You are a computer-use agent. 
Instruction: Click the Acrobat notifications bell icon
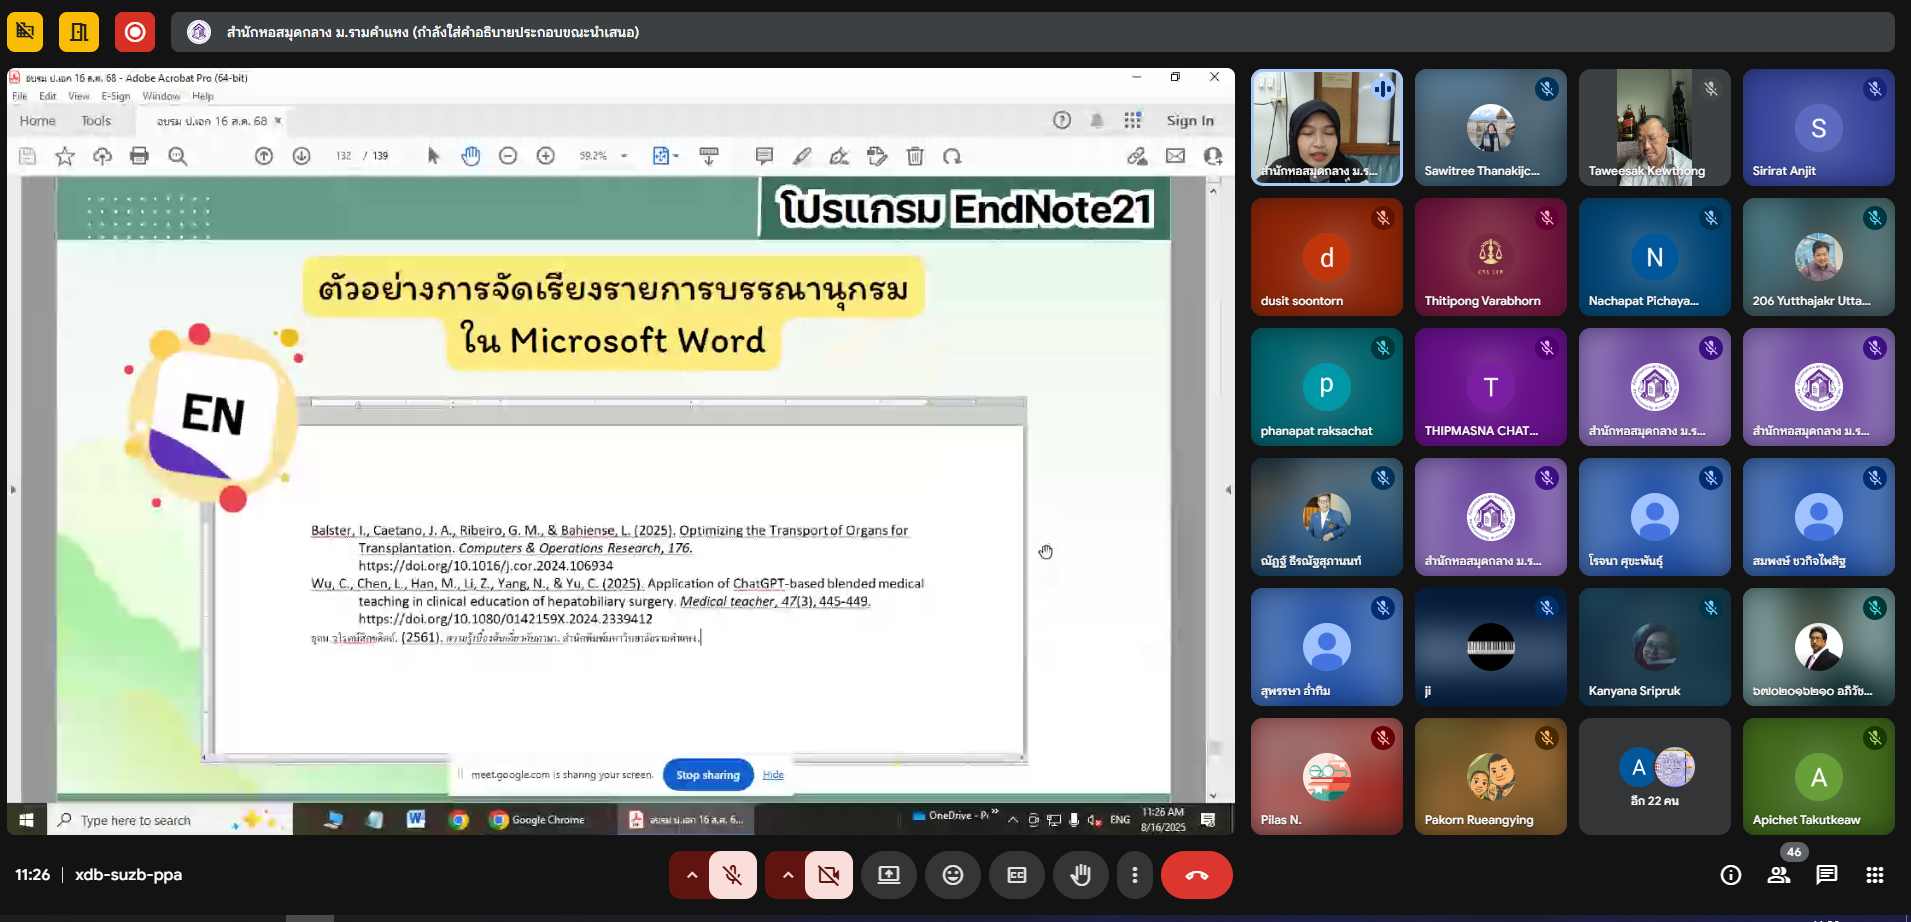[x=1097, y=120]
